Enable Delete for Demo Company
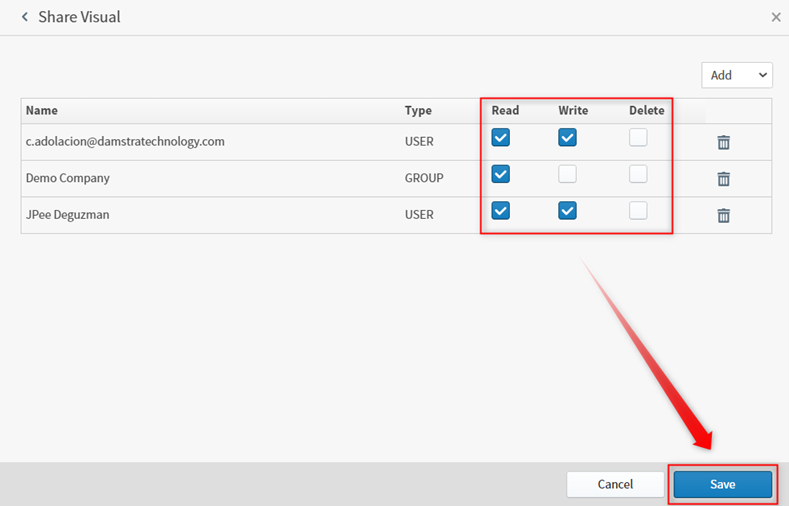Viewport: 789px width, 506px height. pos(638,174)
